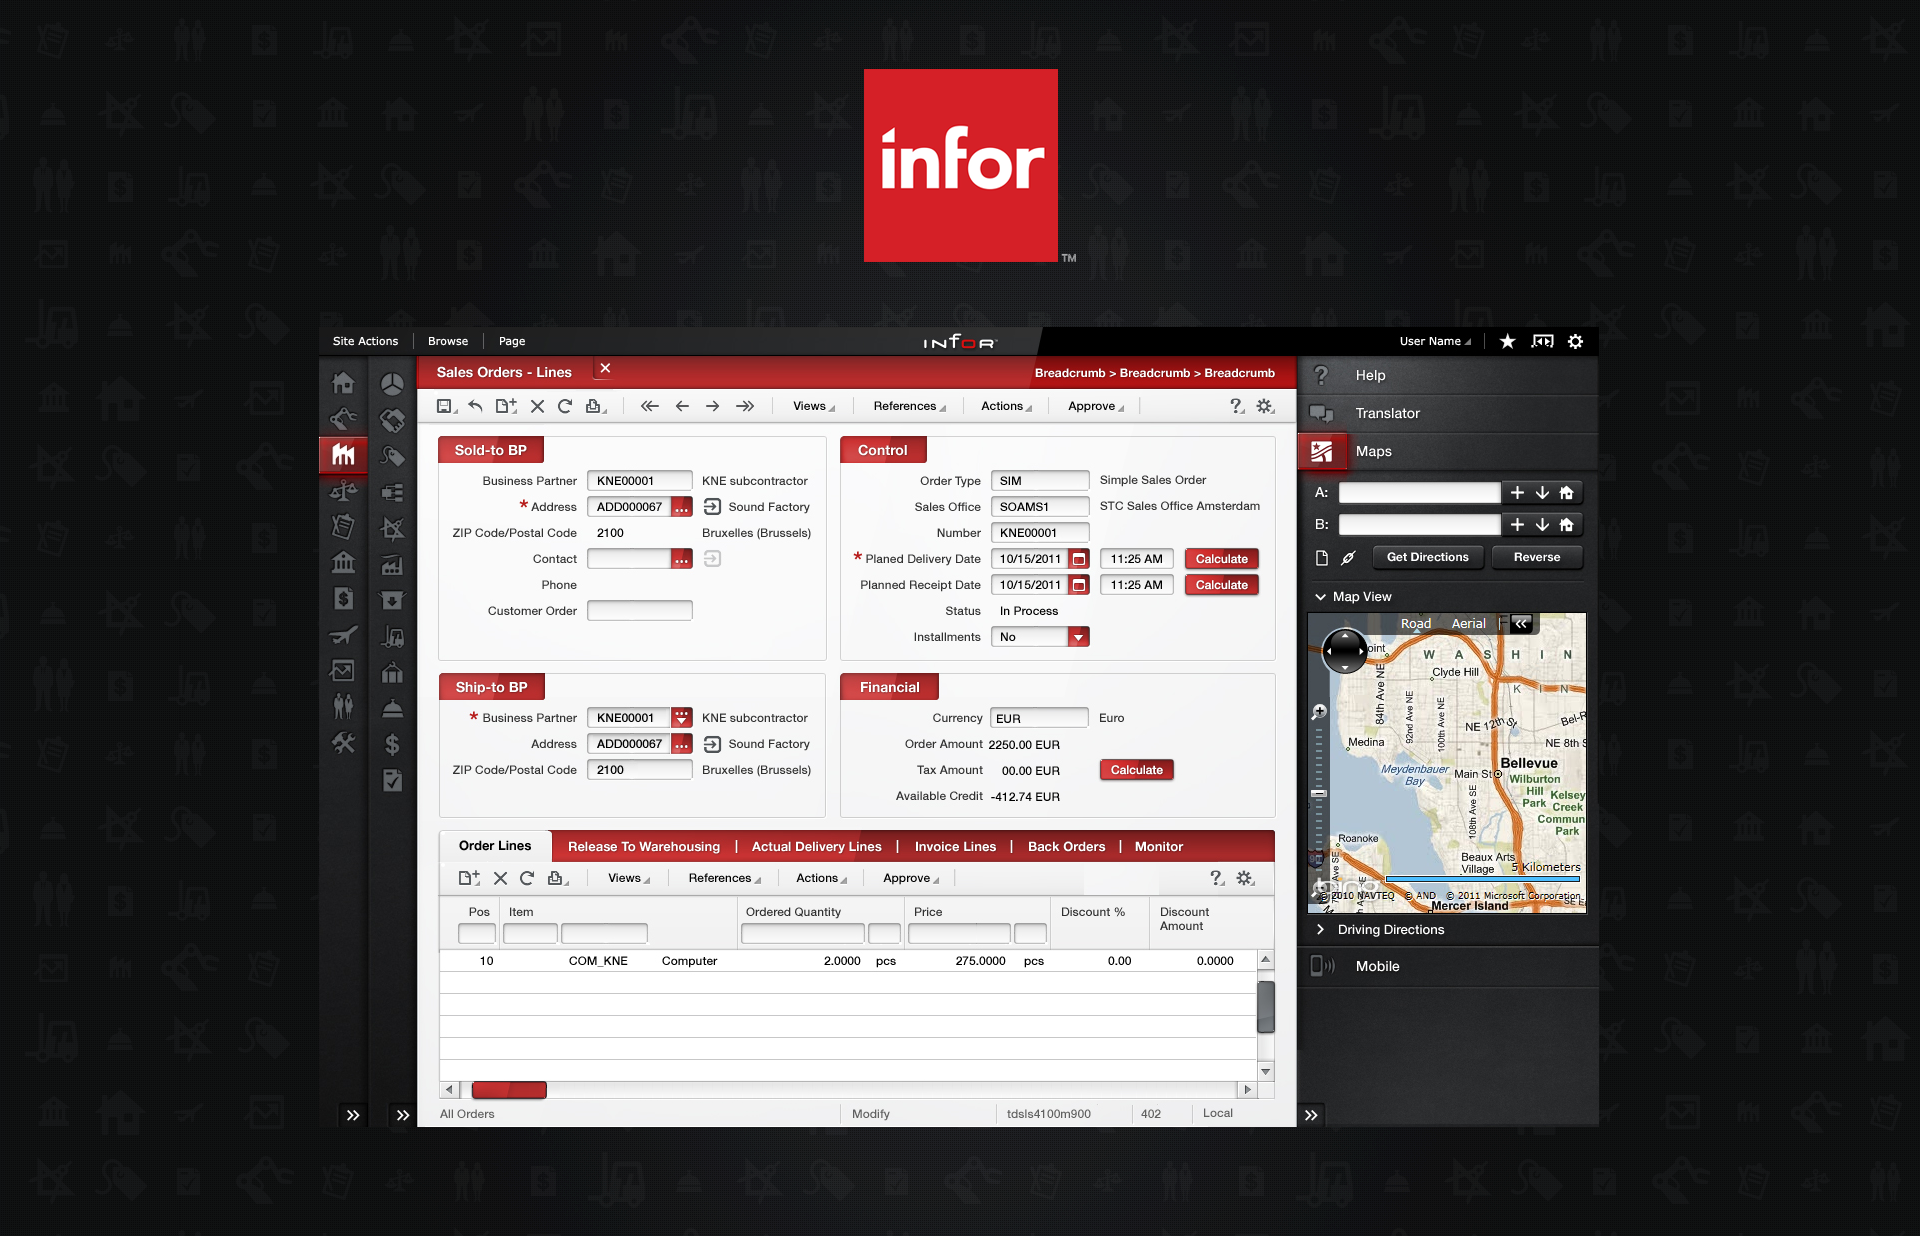Click the save icon in main toolbar

coord(446,406)
